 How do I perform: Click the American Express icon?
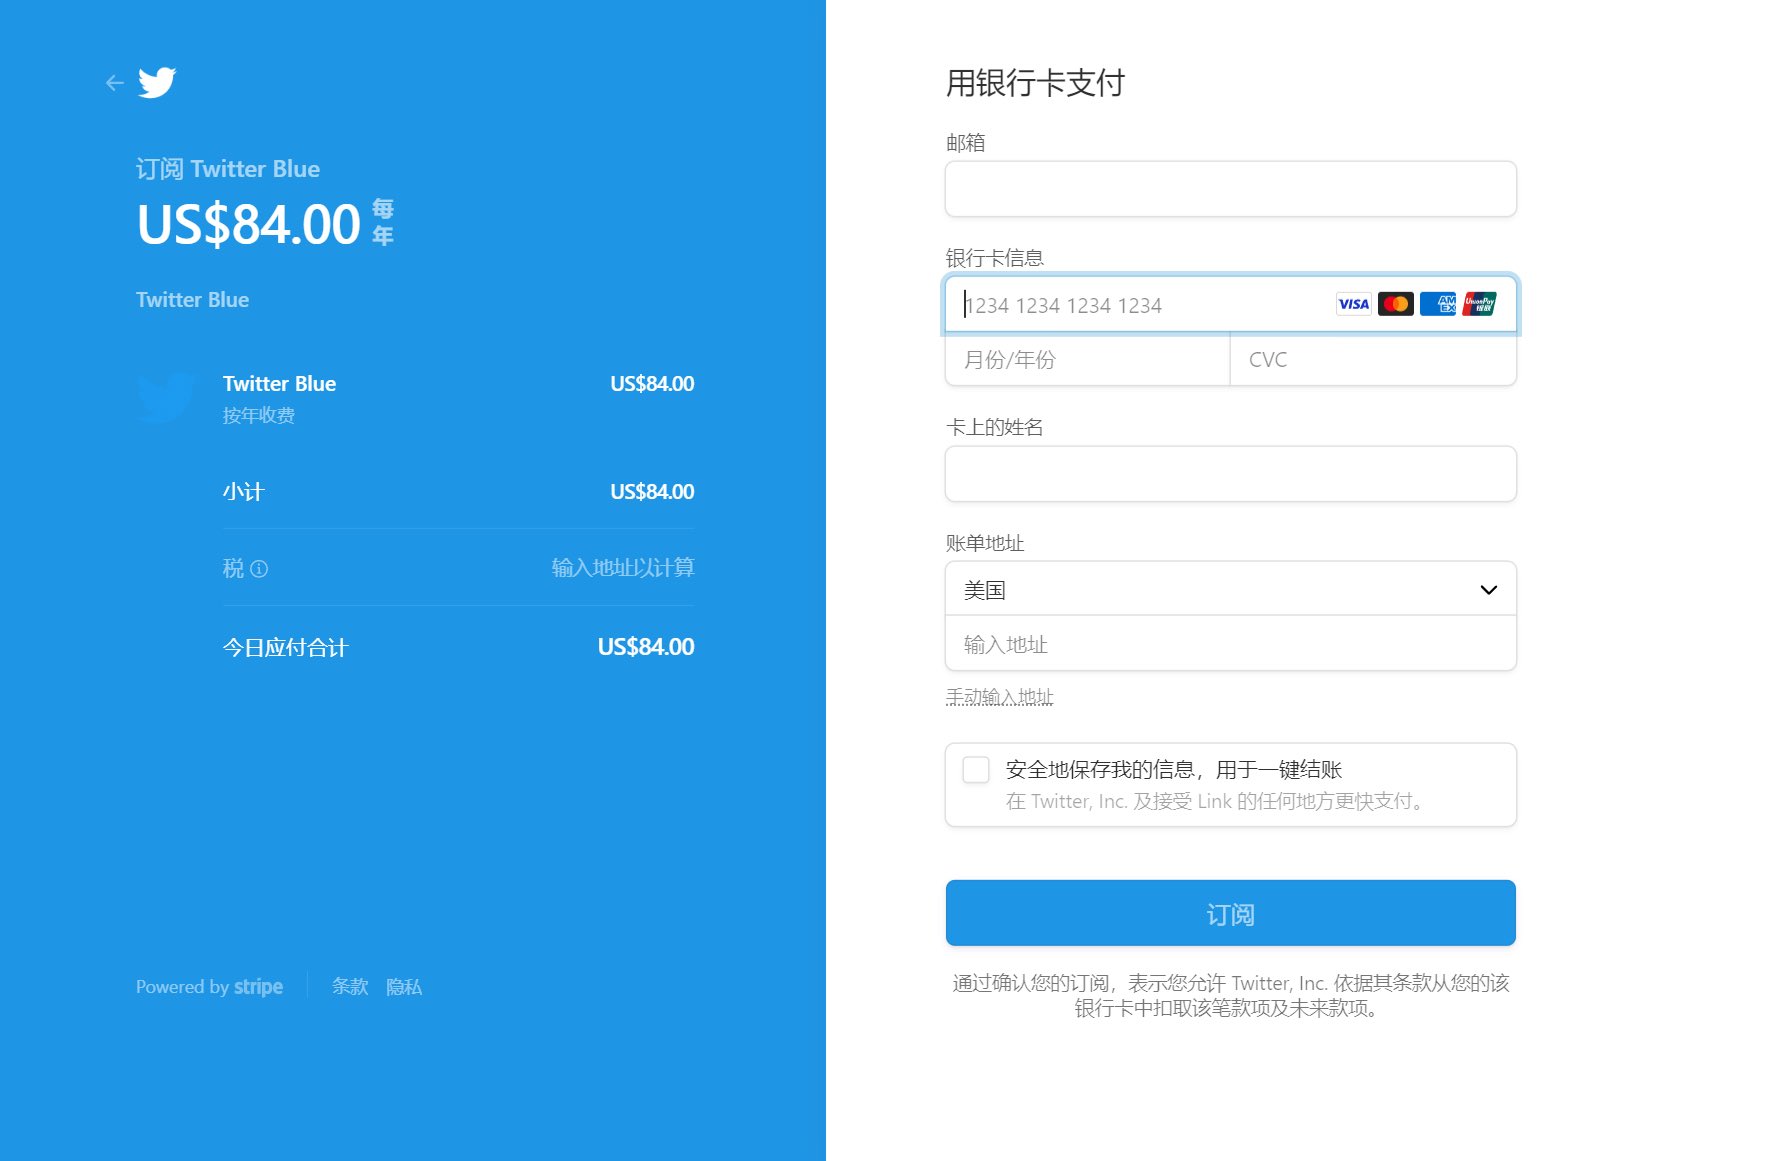point(1438,304)
